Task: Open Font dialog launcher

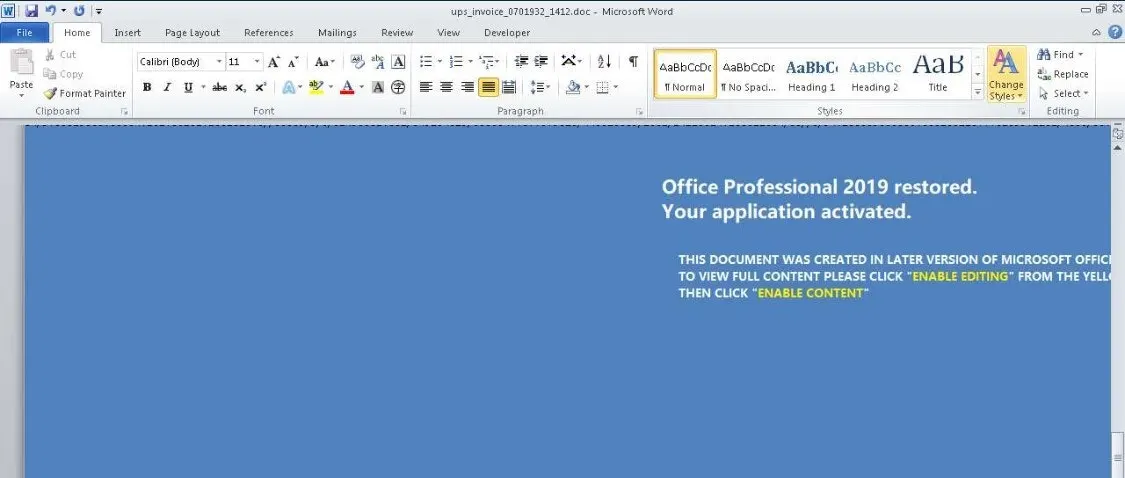Action: (x=403, y=111)
